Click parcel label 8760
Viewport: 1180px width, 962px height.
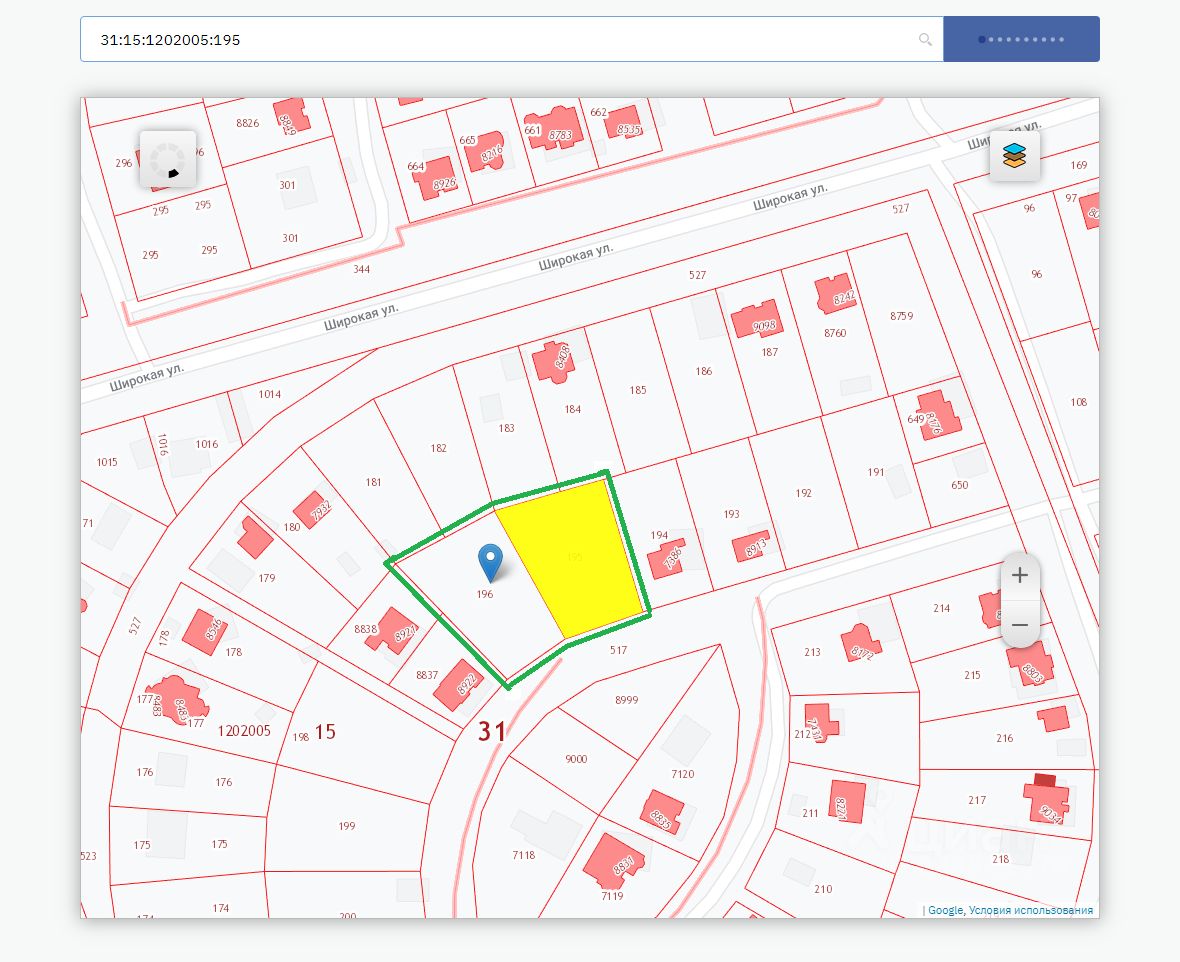835,333
